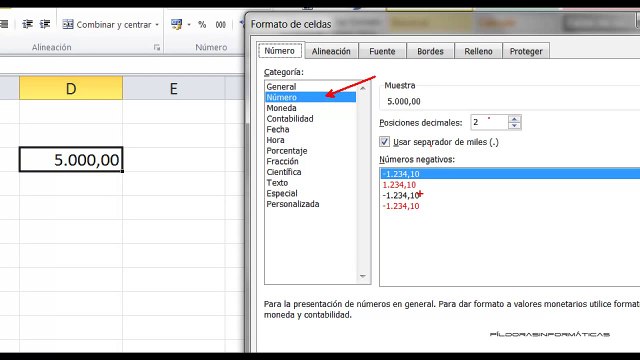
Task: Click the accounting number format icon
Action: click(177, 24)
